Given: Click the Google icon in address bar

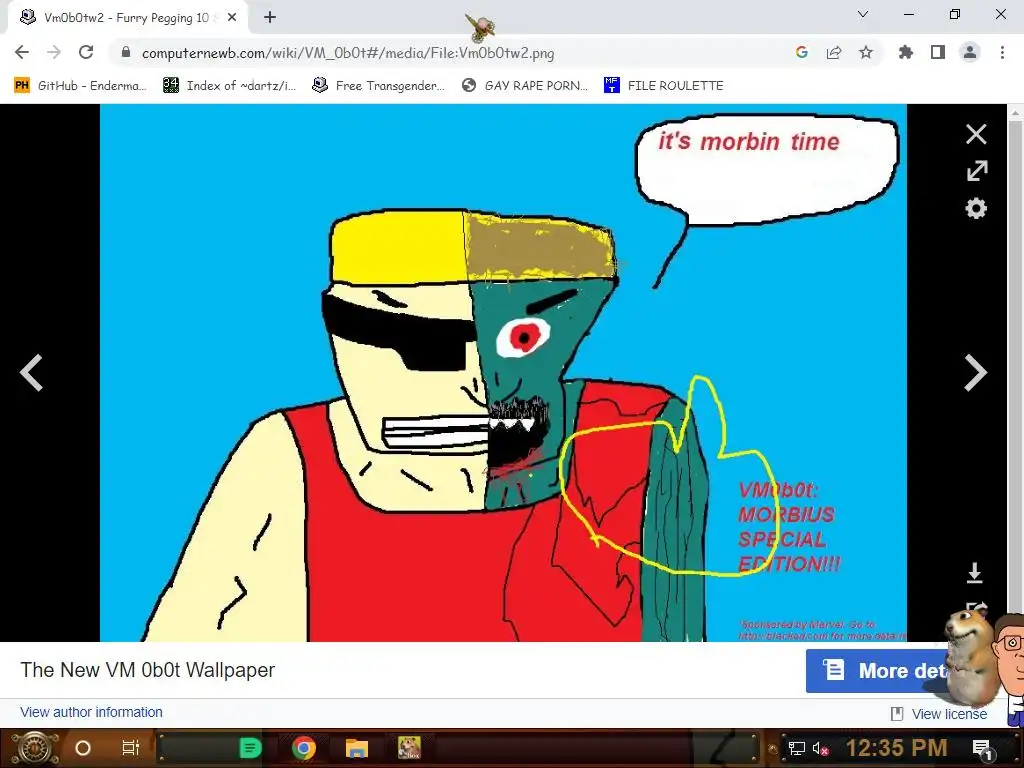Looking at the screenshot, I should click(802, 52).
